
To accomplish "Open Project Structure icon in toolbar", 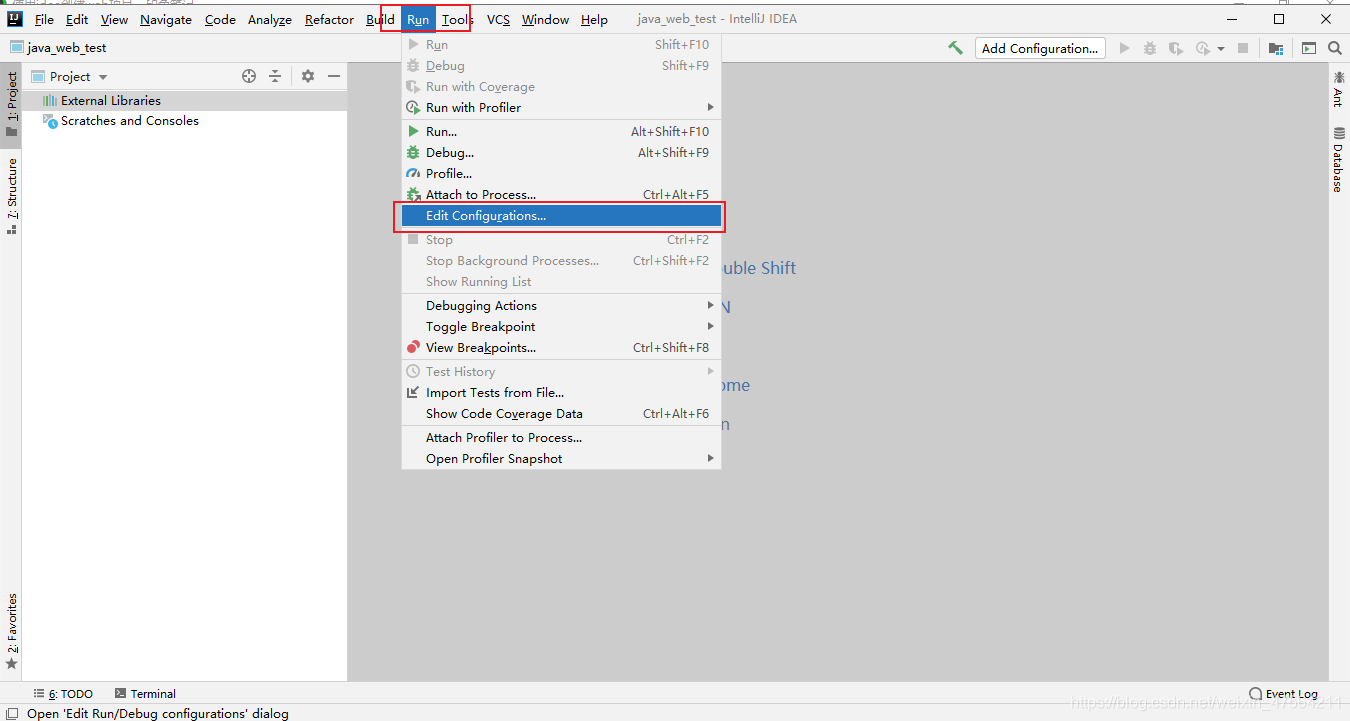I will pos(1276,48).
